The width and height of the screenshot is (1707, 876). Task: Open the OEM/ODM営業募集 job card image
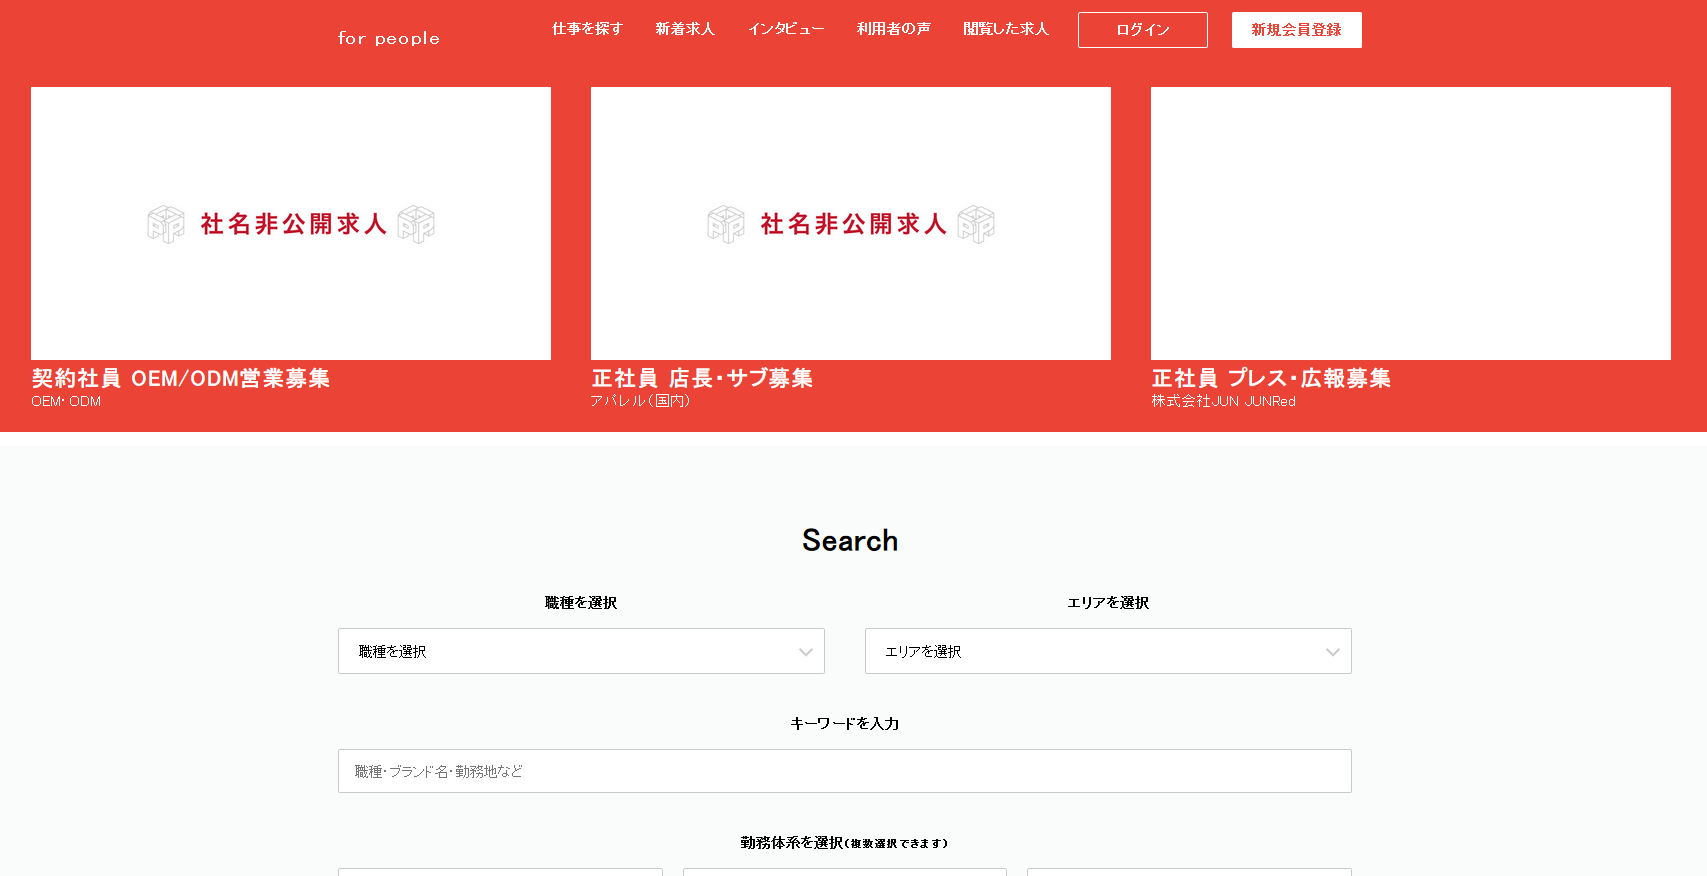tap(291, 223)
